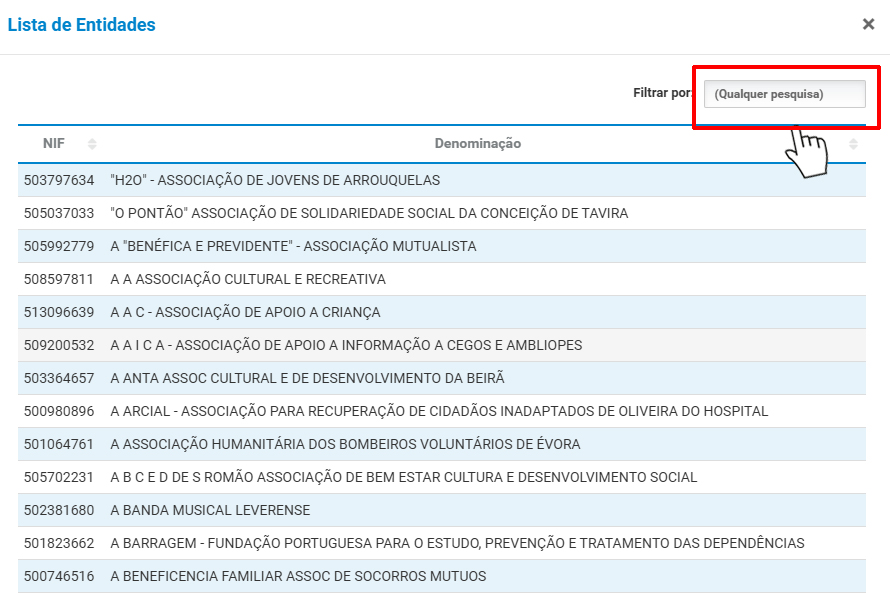Screen dimensions: 890x594
Task: Pick A A Associação Cultural e Recreativa
Action: tap(248, 280)
